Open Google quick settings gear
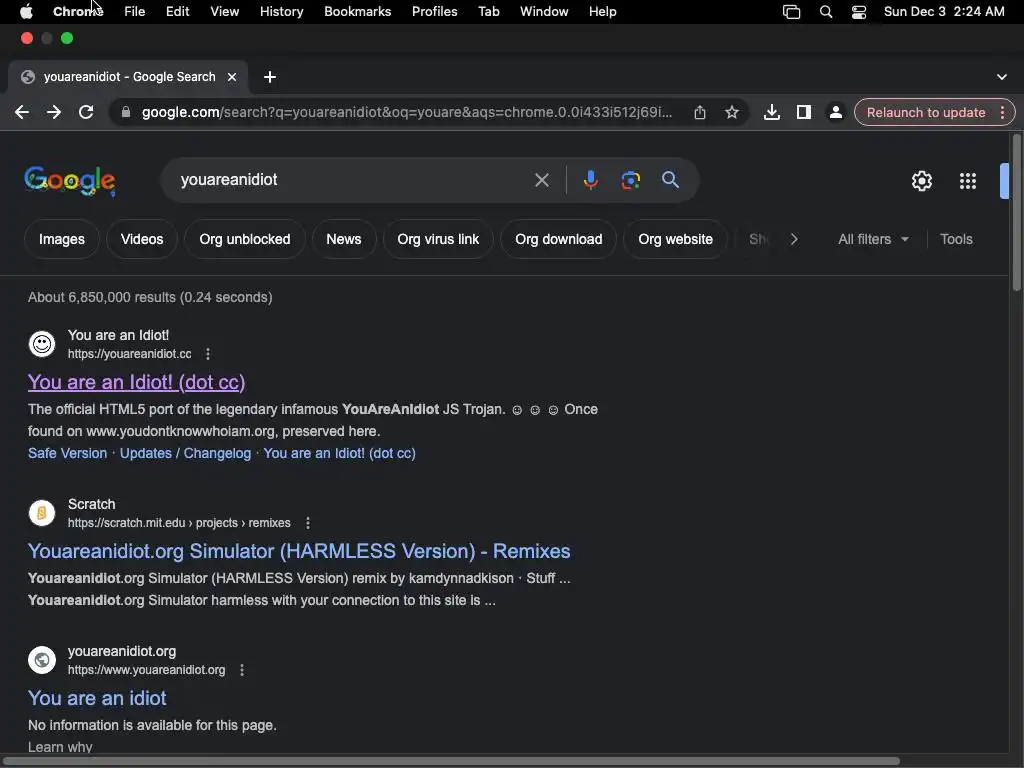This screenshot has height=768, width=1024. coord(921,181)
